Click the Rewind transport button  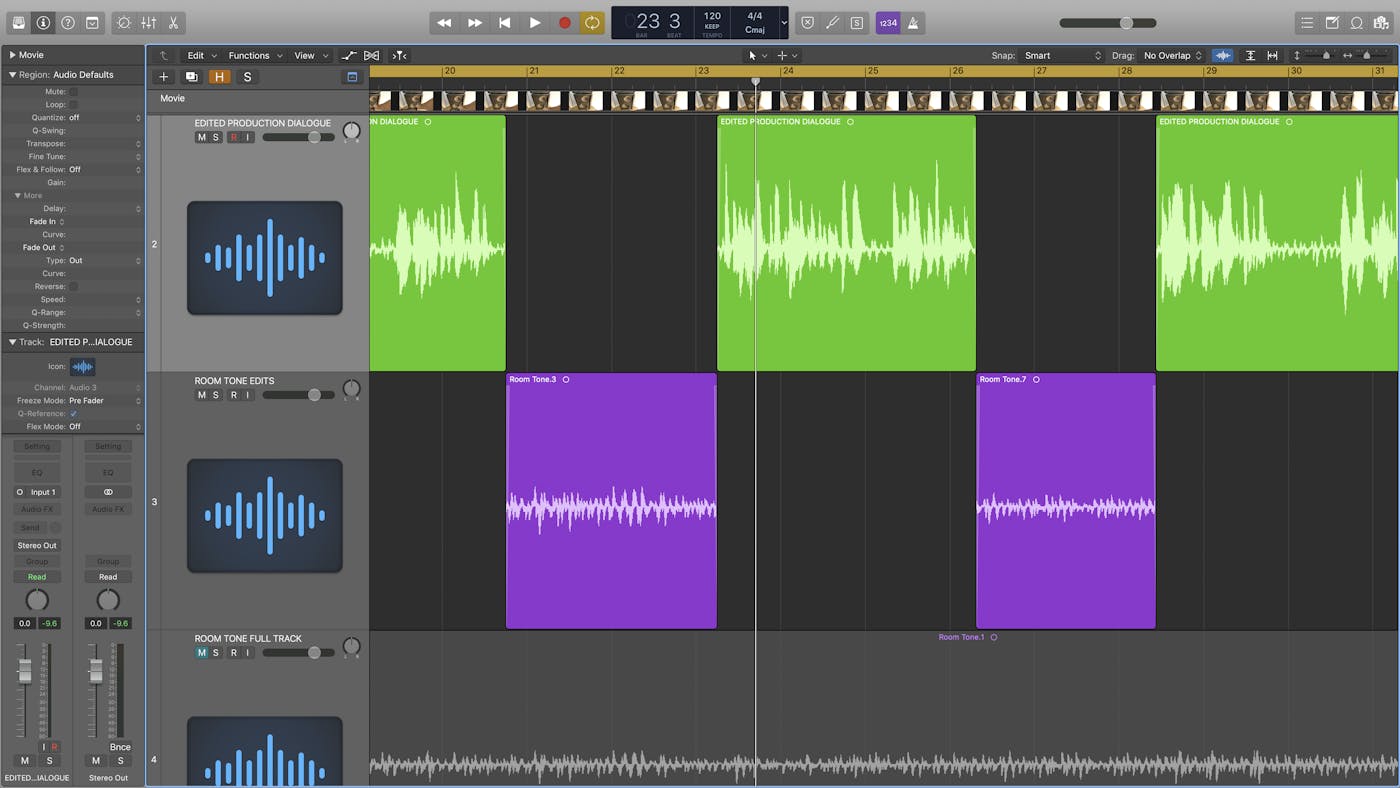tap(444, 22)
